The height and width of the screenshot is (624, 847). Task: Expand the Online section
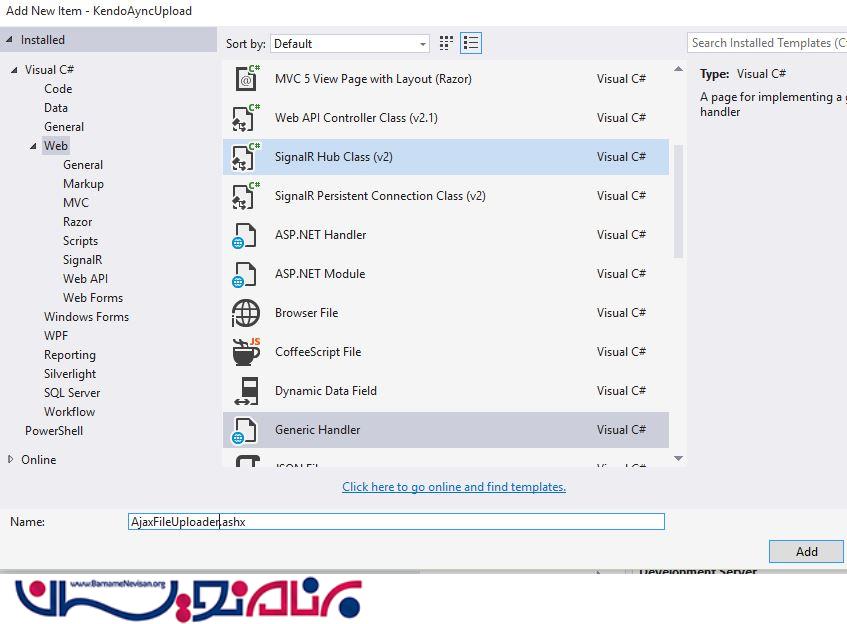tap(10, 459)
